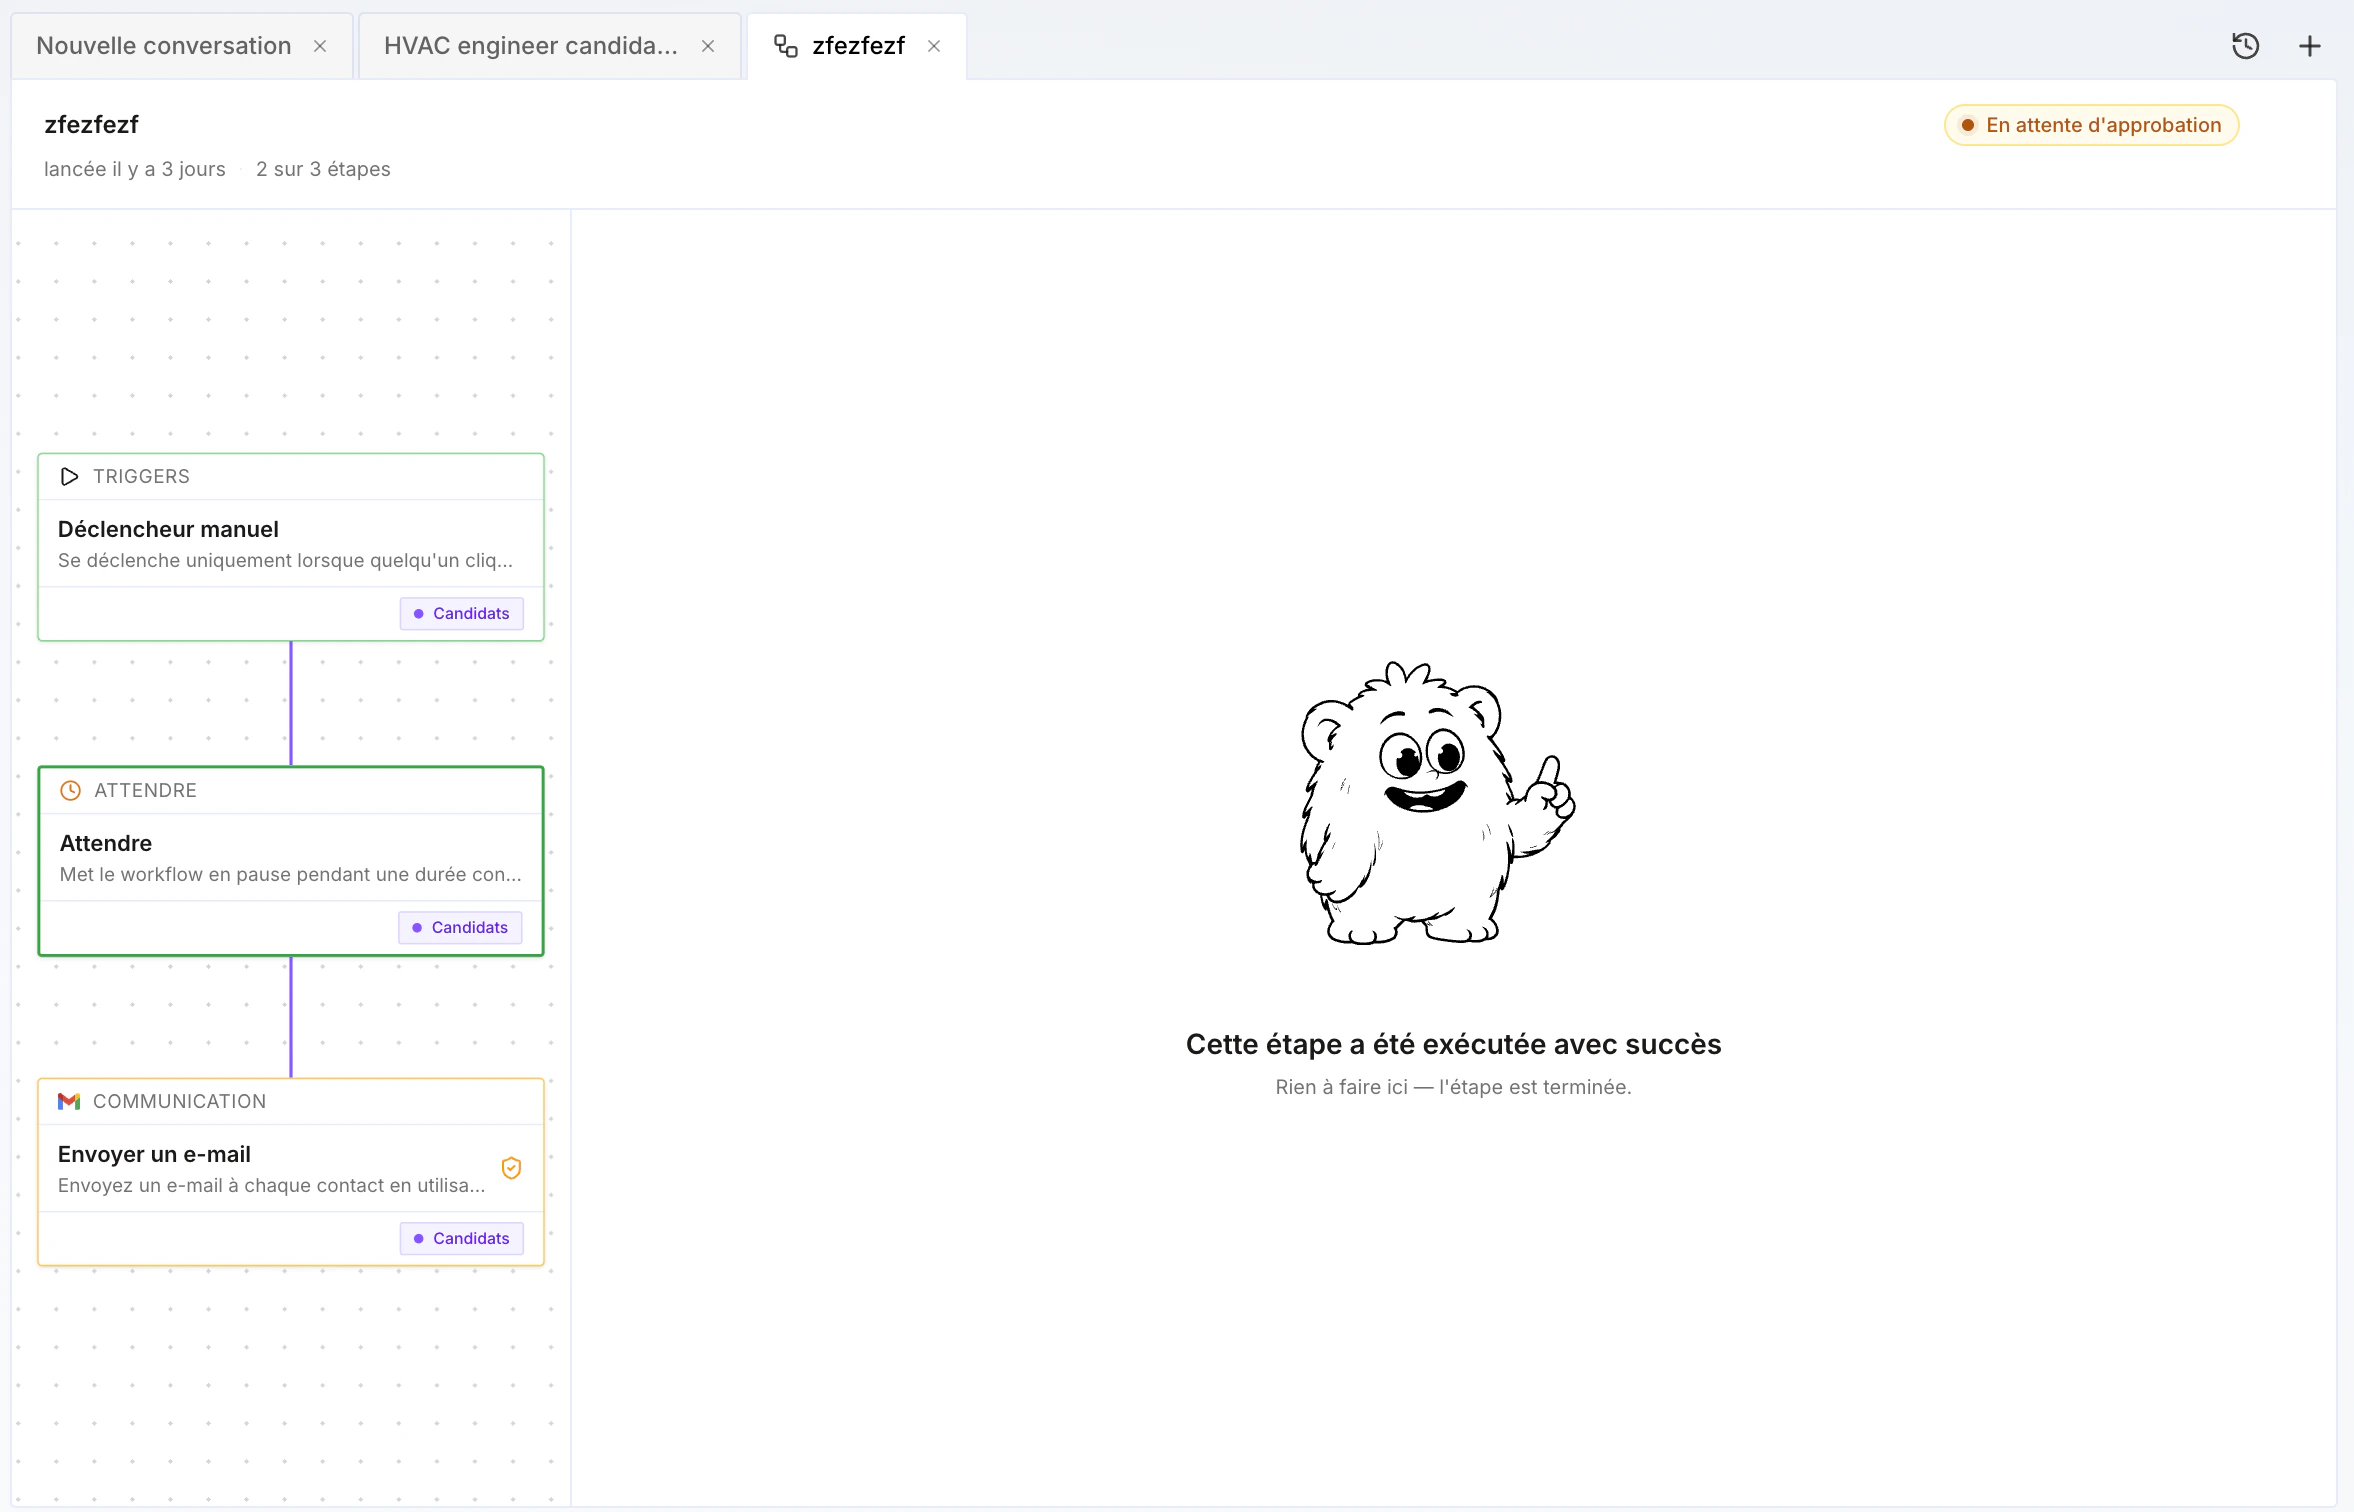Click 'Met le workflow en pause' description
Screen dimensions: 2354x1512
290,874
